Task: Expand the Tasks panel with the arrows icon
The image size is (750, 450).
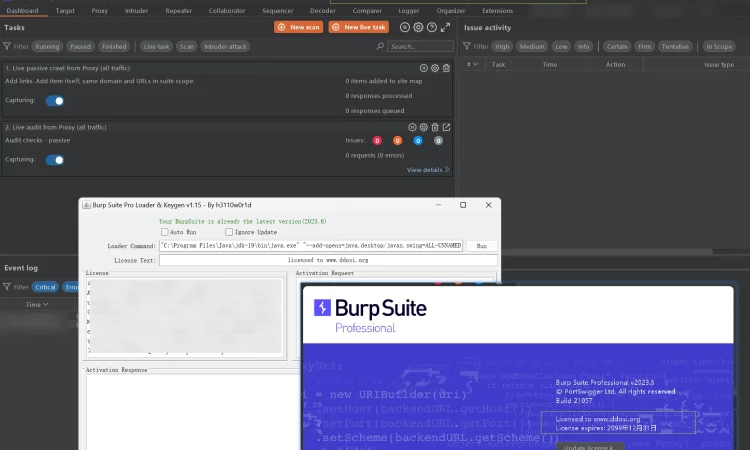Action: pos(445,27)
